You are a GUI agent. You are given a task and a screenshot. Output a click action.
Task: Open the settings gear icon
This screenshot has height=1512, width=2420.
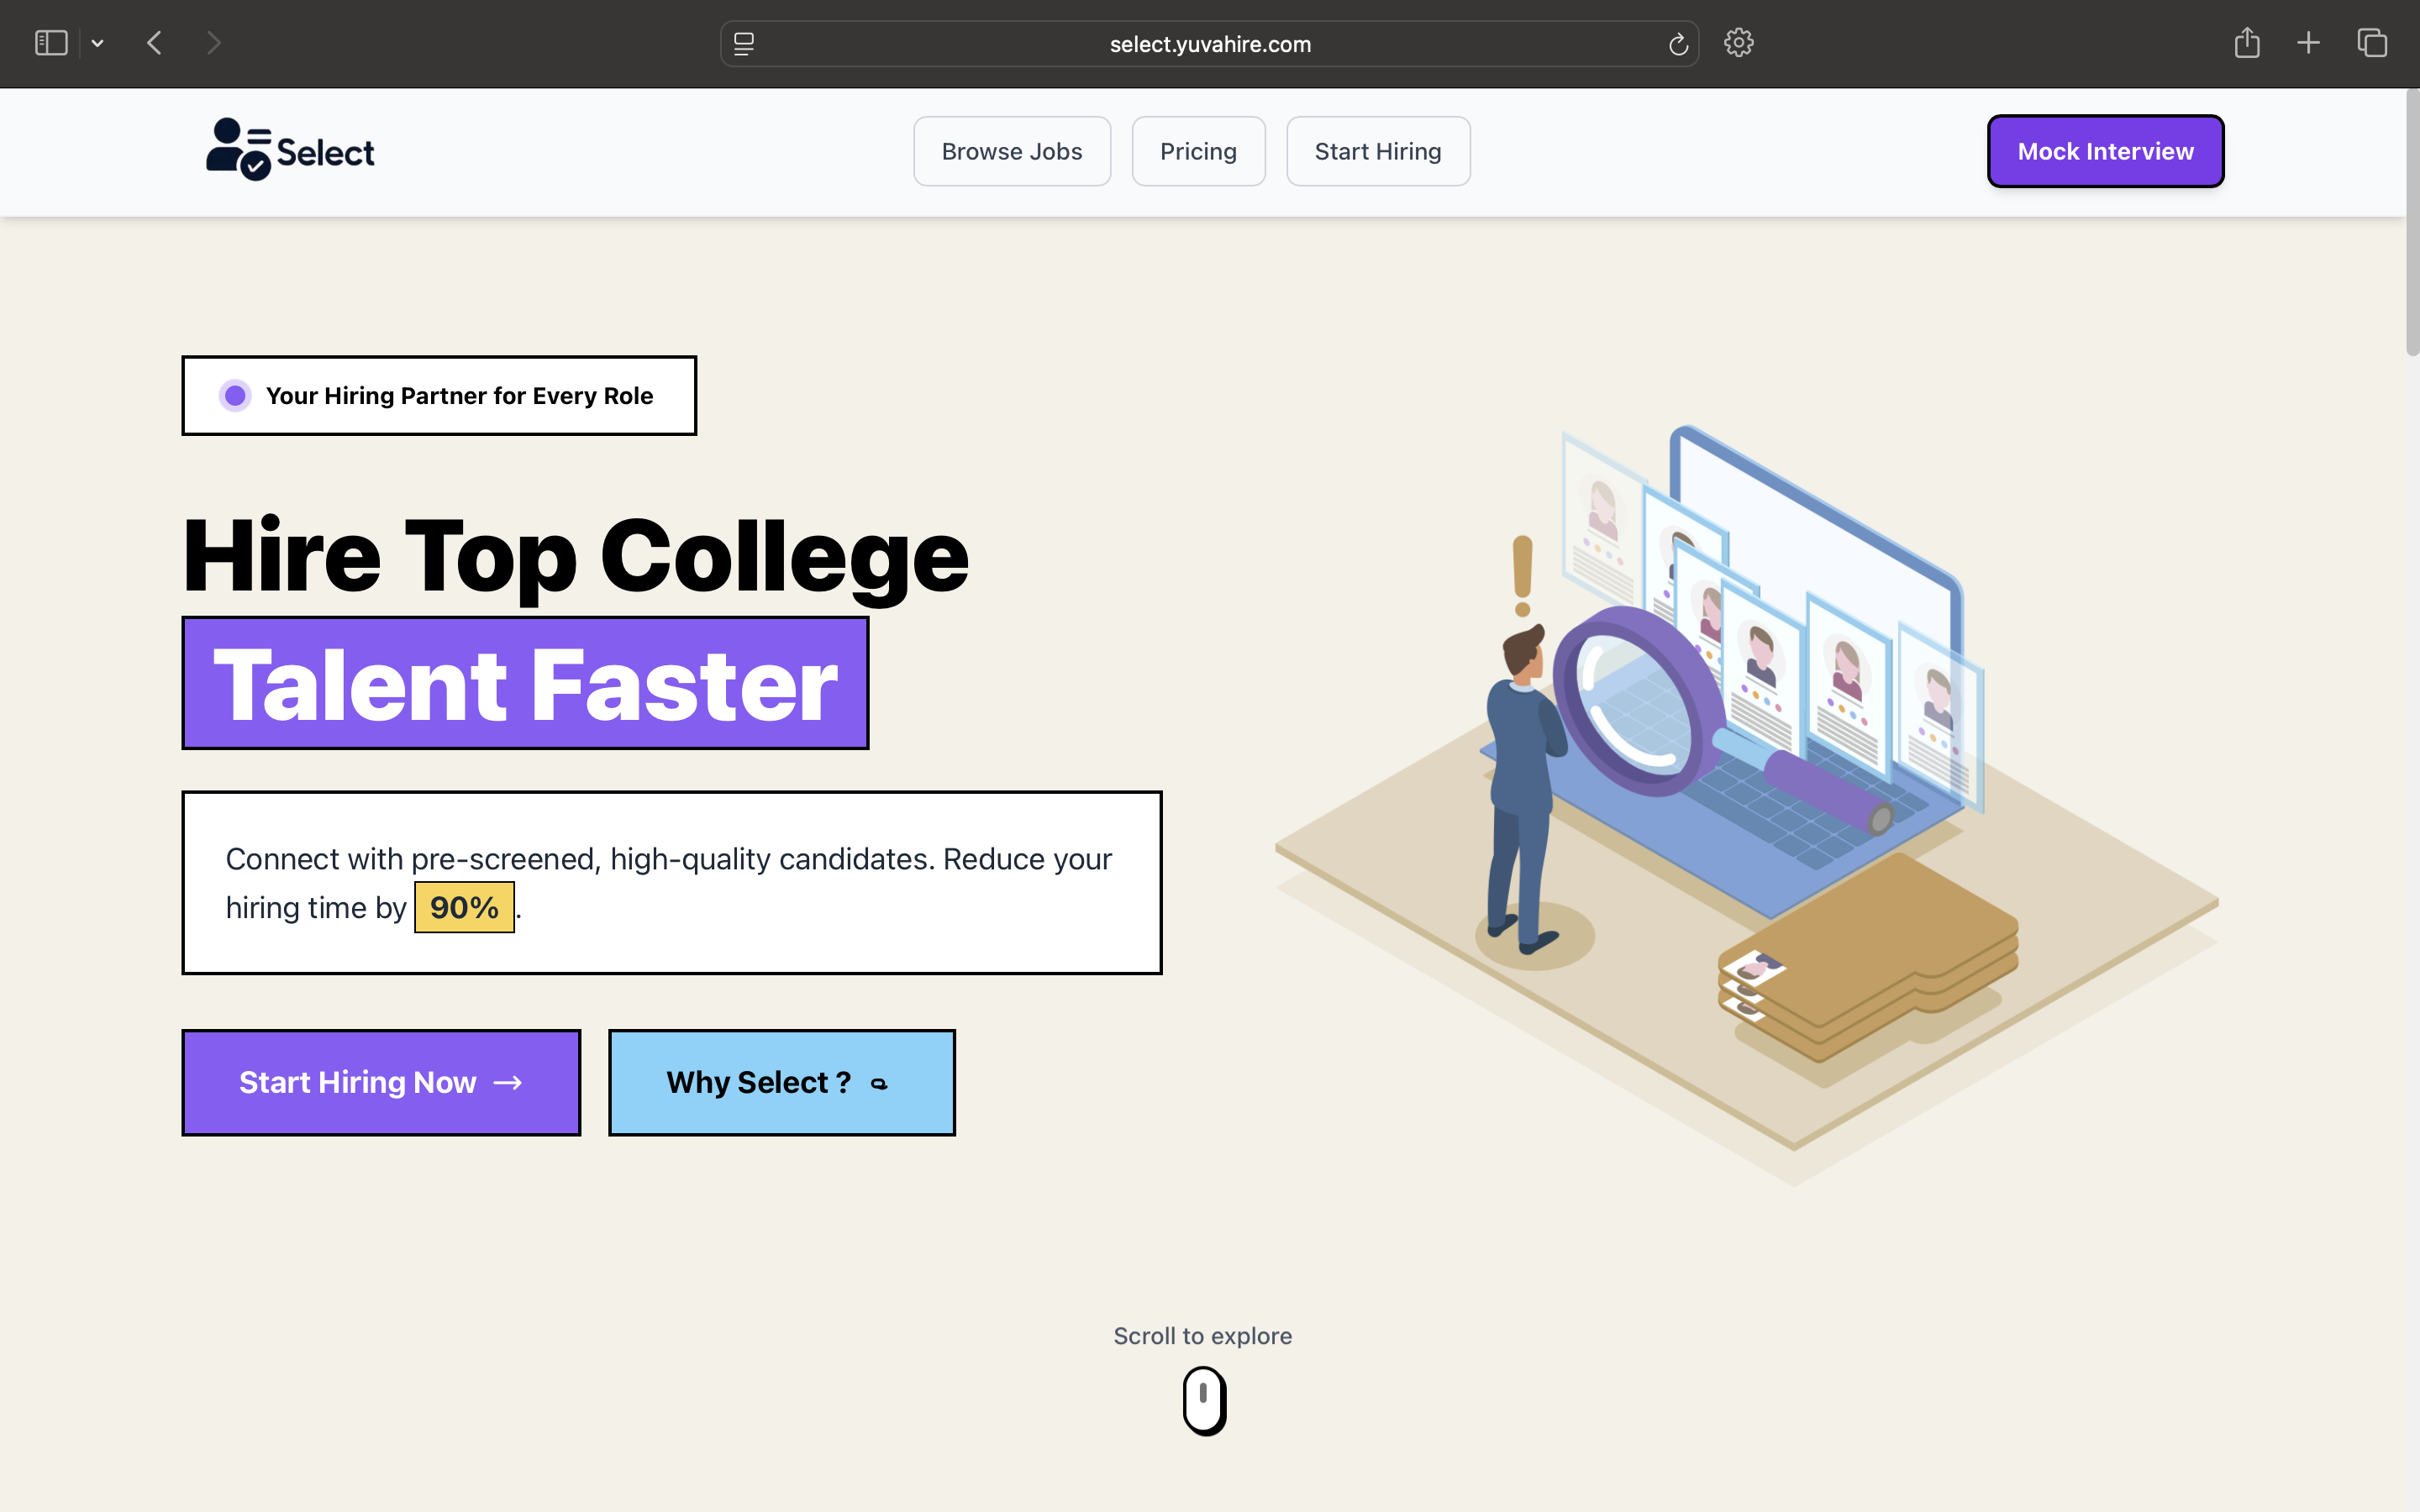tap(1739, 43)
